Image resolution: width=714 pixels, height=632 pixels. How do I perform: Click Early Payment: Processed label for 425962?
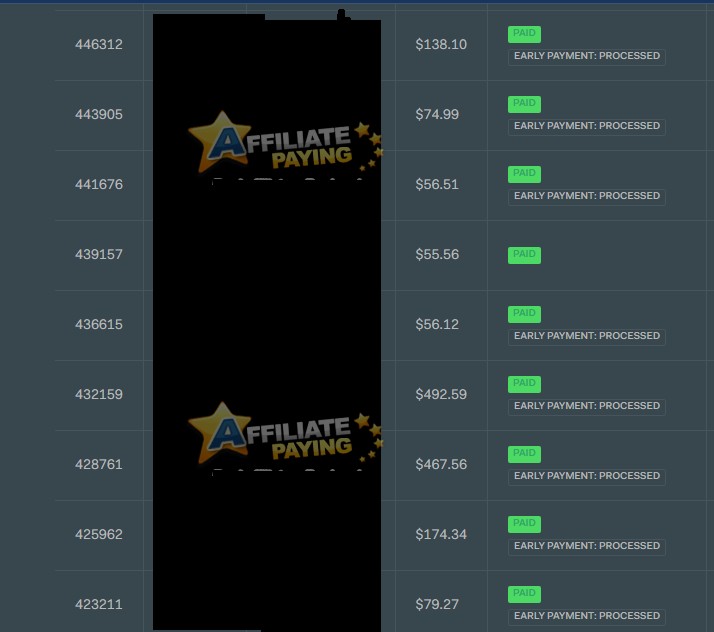click(586, 547)
